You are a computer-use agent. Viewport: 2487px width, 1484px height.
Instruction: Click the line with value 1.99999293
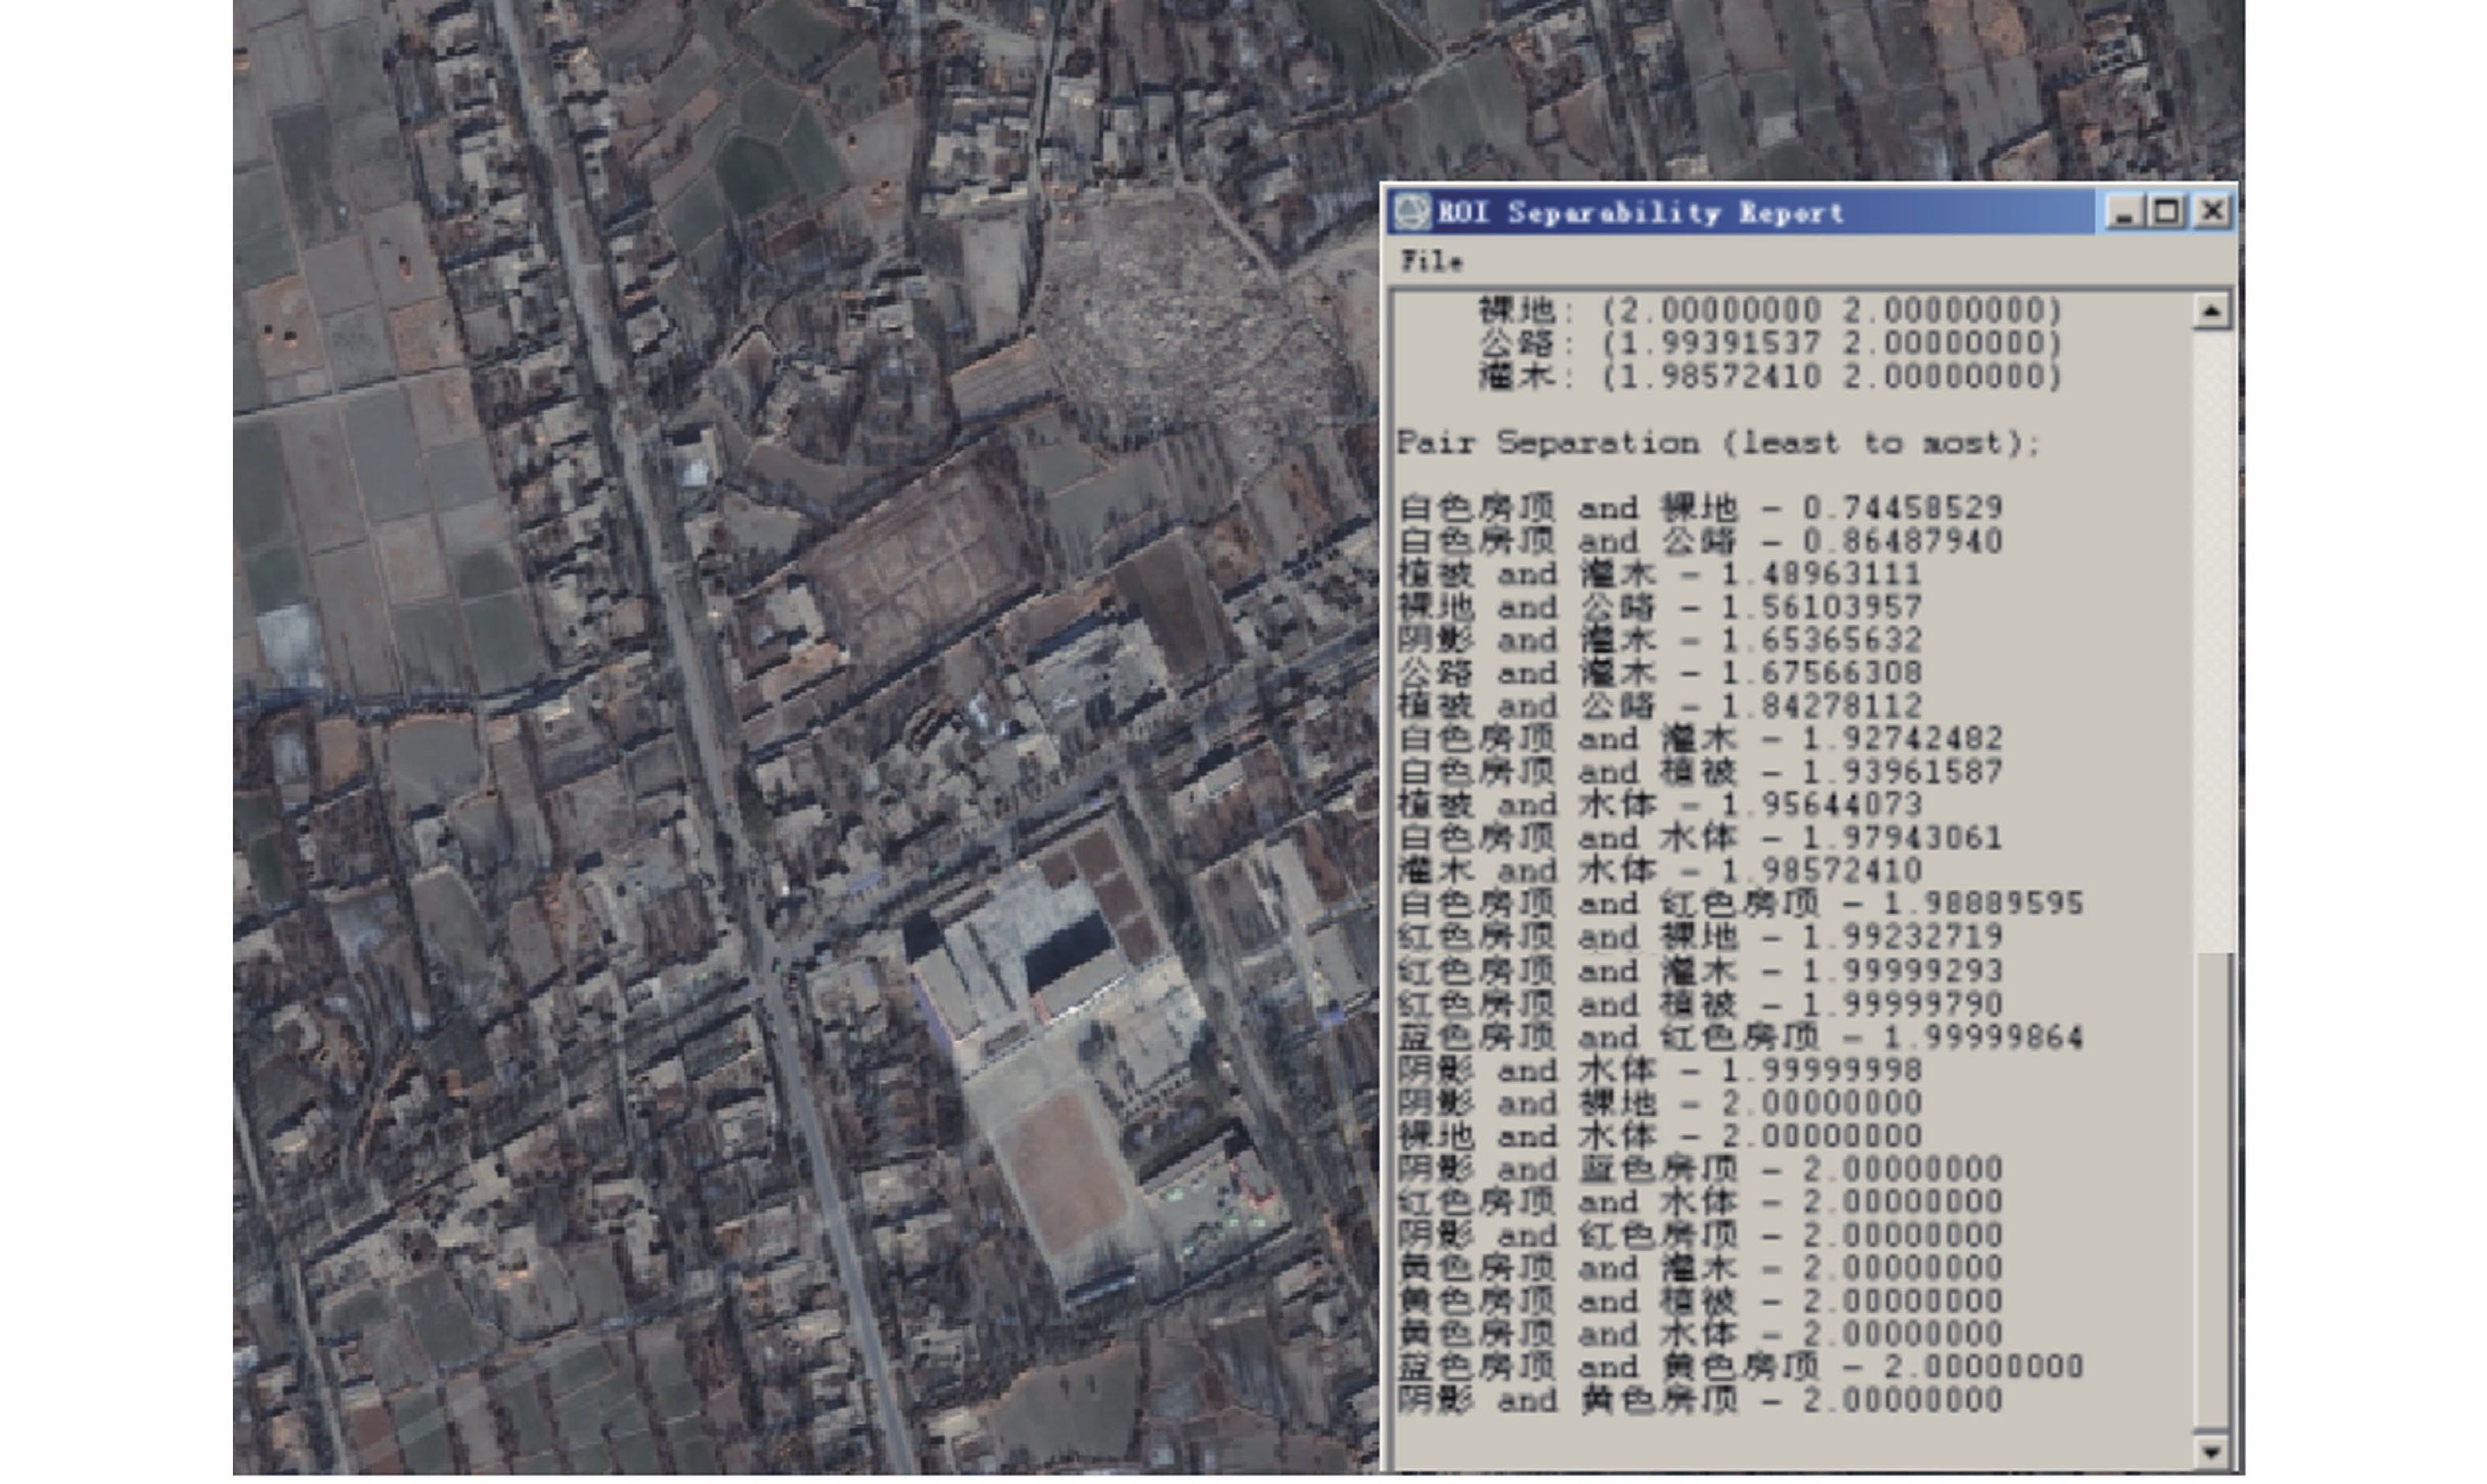[x=1700, y=971]
